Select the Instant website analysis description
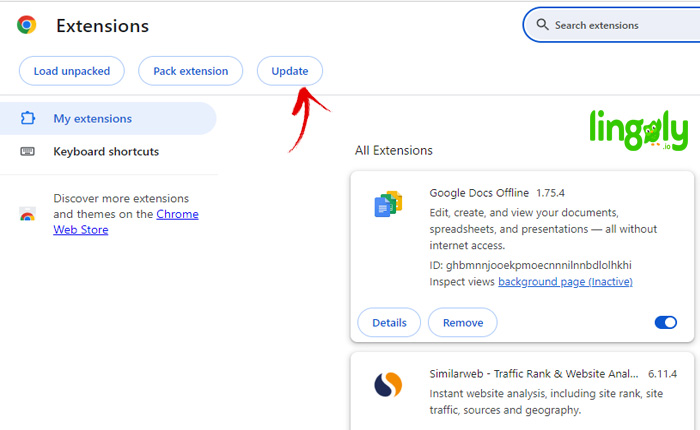The width and height of the screenshot is (700, 430). click(546, 401)
